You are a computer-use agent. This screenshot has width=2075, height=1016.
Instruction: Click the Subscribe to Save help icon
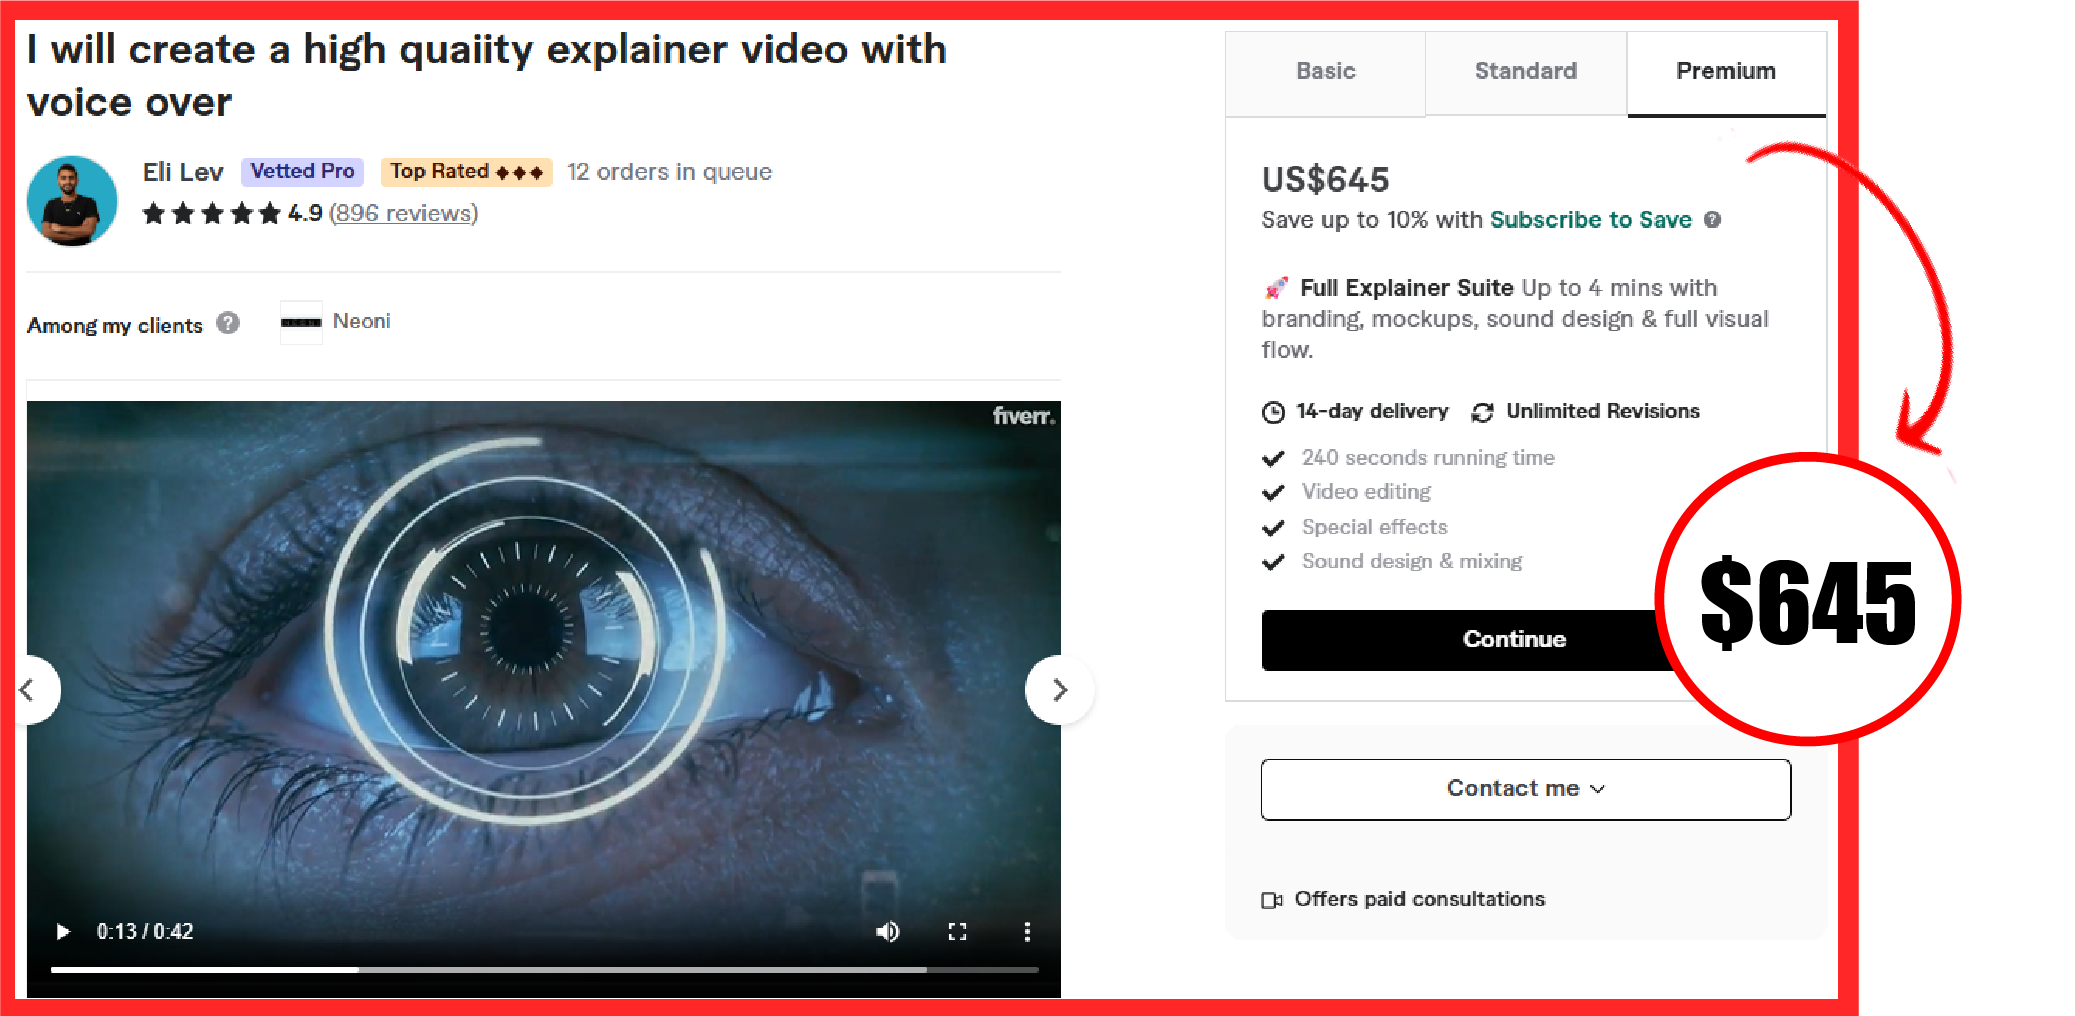[1712, 220]
